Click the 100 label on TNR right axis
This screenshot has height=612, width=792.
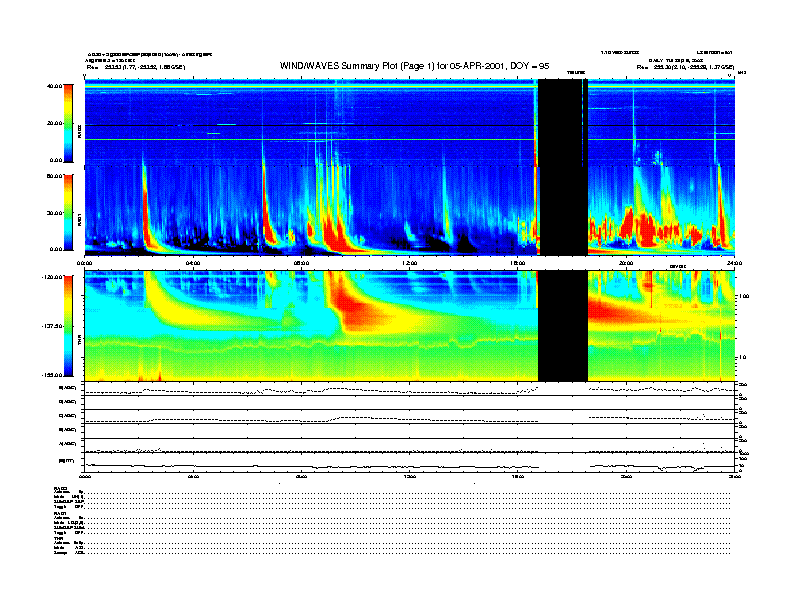click(x=744, y=296)
